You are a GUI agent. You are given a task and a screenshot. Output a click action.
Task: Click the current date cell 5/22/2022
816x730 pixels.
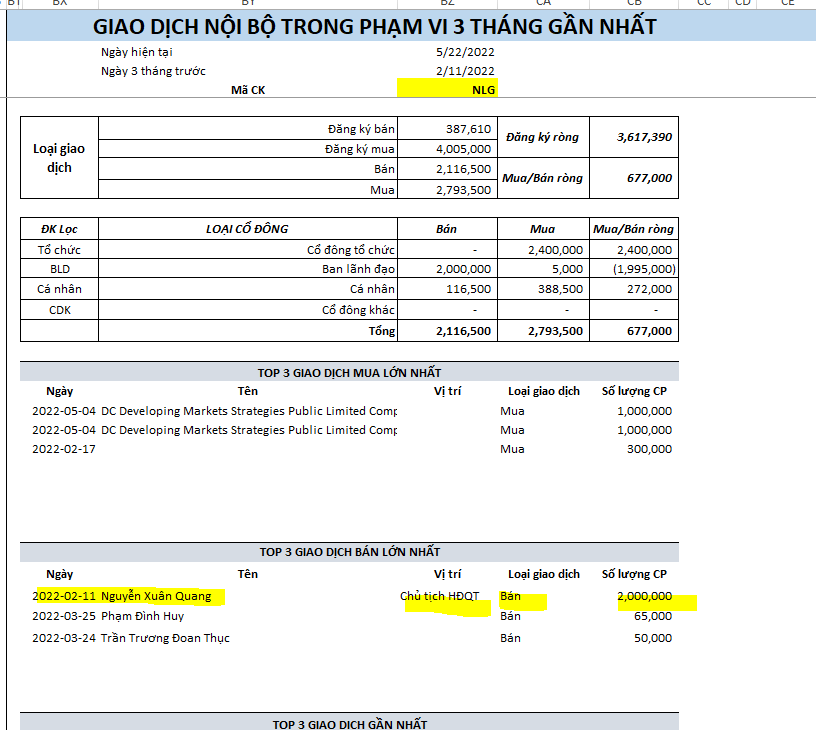[465, 51]
